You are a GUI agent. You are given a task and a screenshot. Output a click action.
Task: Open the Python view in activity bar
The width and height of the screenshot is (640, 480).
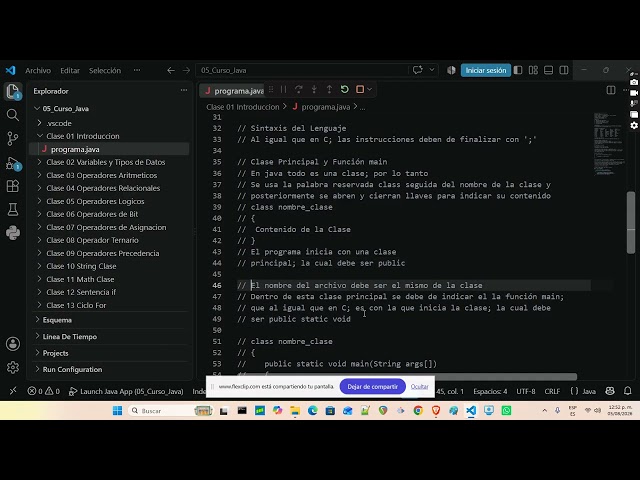(x=13, y=233)
